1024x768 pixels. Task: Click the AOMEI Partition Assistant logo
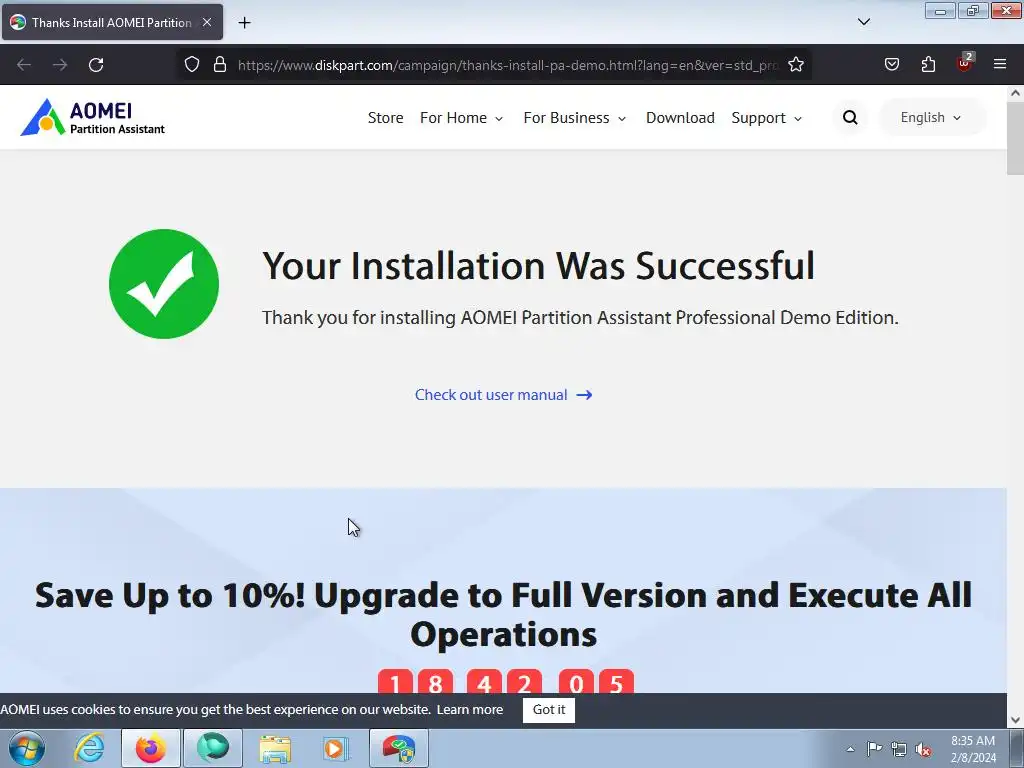[93, 118]
